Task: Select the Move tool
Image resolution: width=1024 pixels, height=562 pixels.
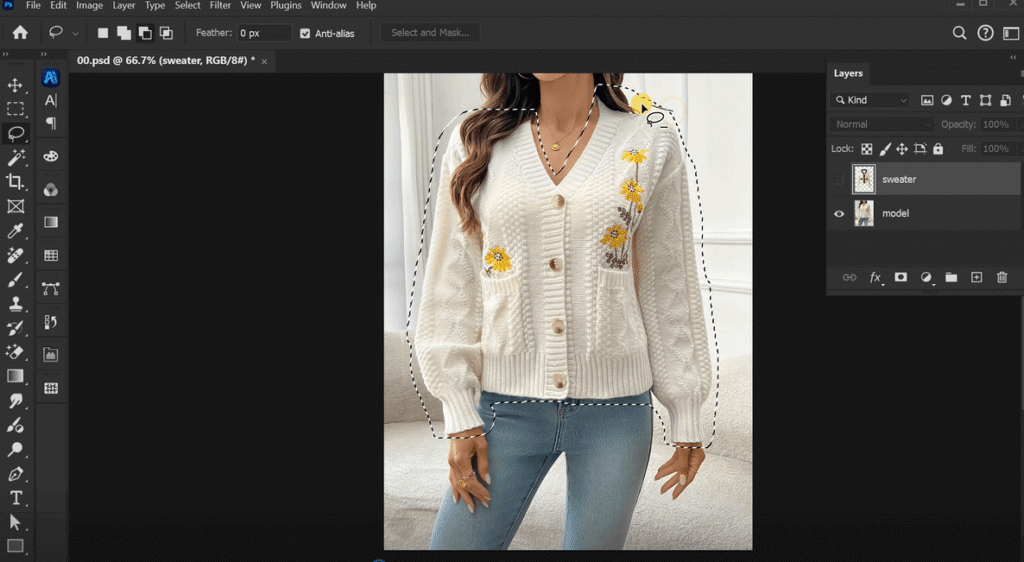Action: pyautogui.click(x=15, y=85)
